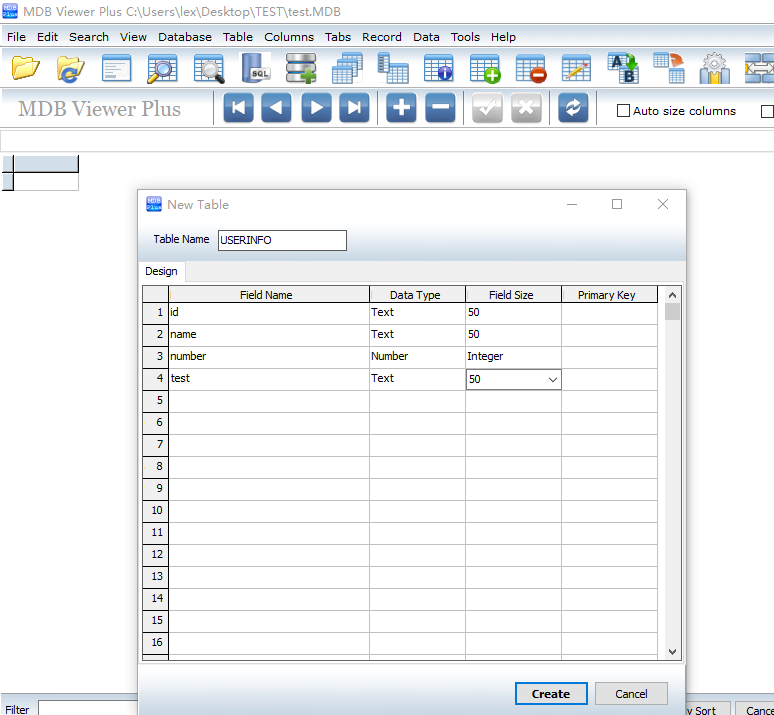Click the 'name' field name cell
Viewport: 774px width, 715px height.
tap(269, 334)
